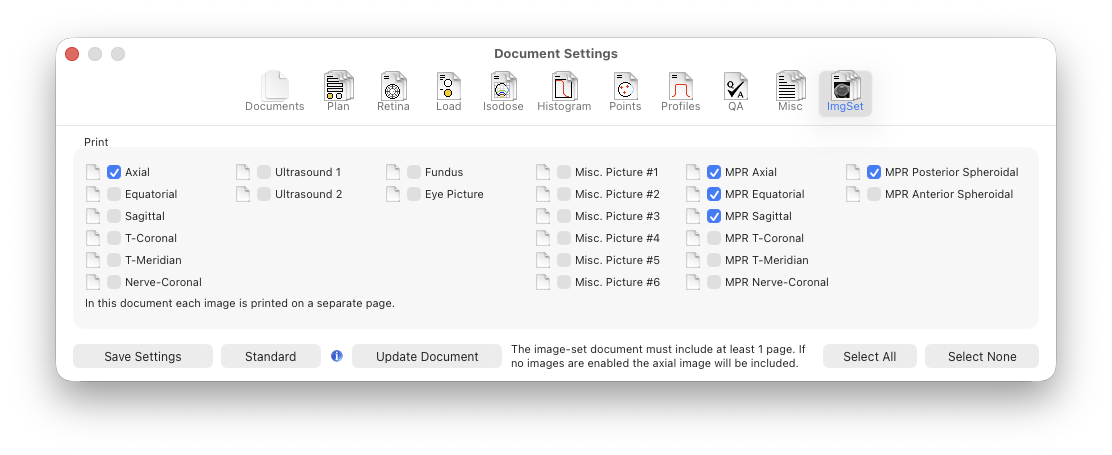Image resolution: width=1112 pixels, height=455 pixels.
Task: Open the QA settings pane
Action: pyautogui.click(x=735, y=92)
